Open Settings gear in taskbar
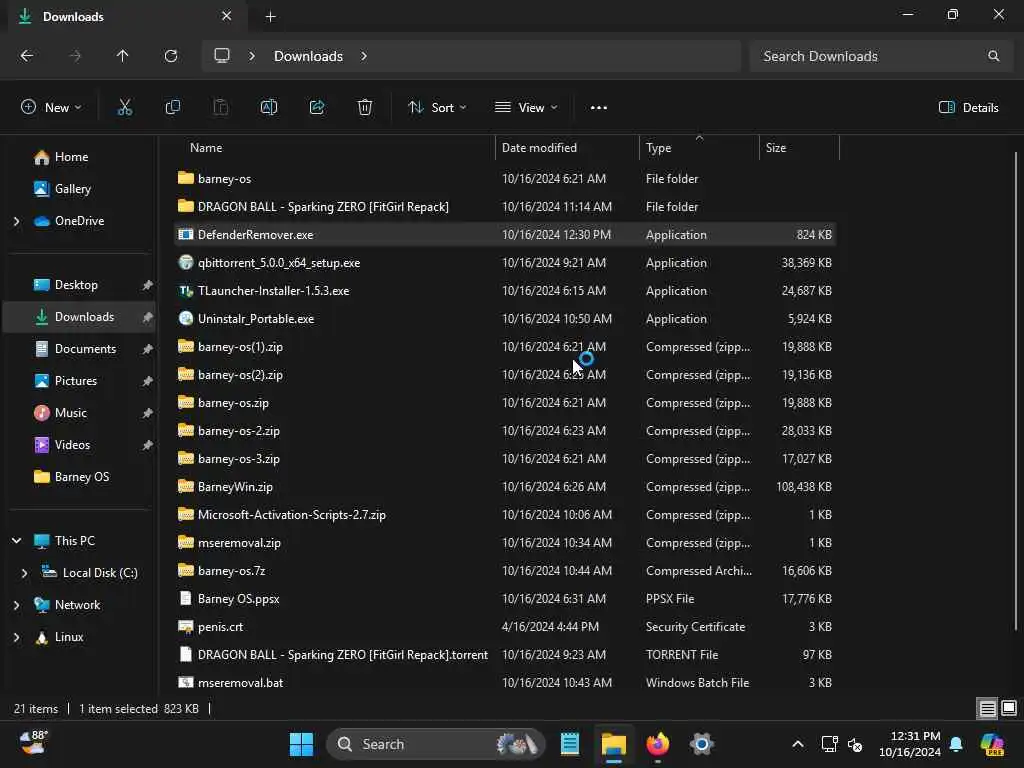 [701, 744]
